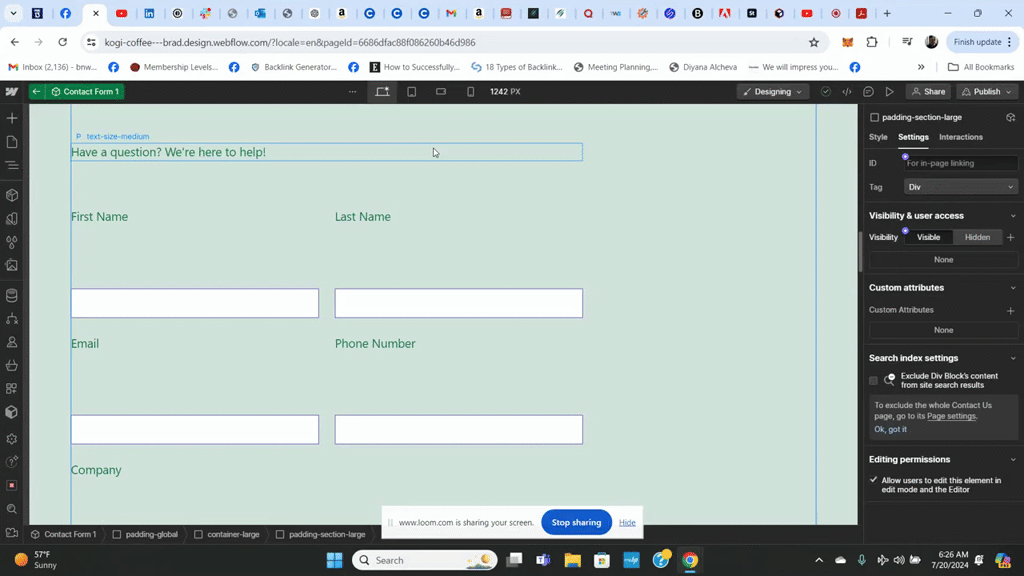
Task: Open the code export icon
Action: click(x=847, y=92)
